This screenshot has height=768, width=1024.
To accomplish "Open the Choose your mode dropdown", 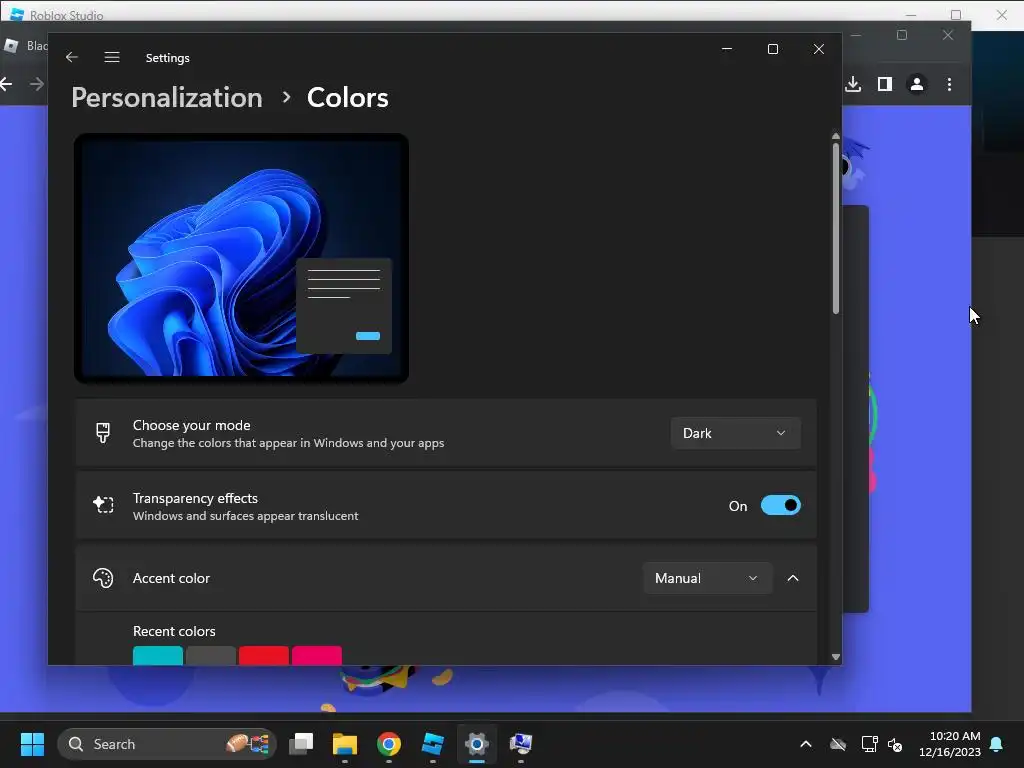I will coord(735,433).
